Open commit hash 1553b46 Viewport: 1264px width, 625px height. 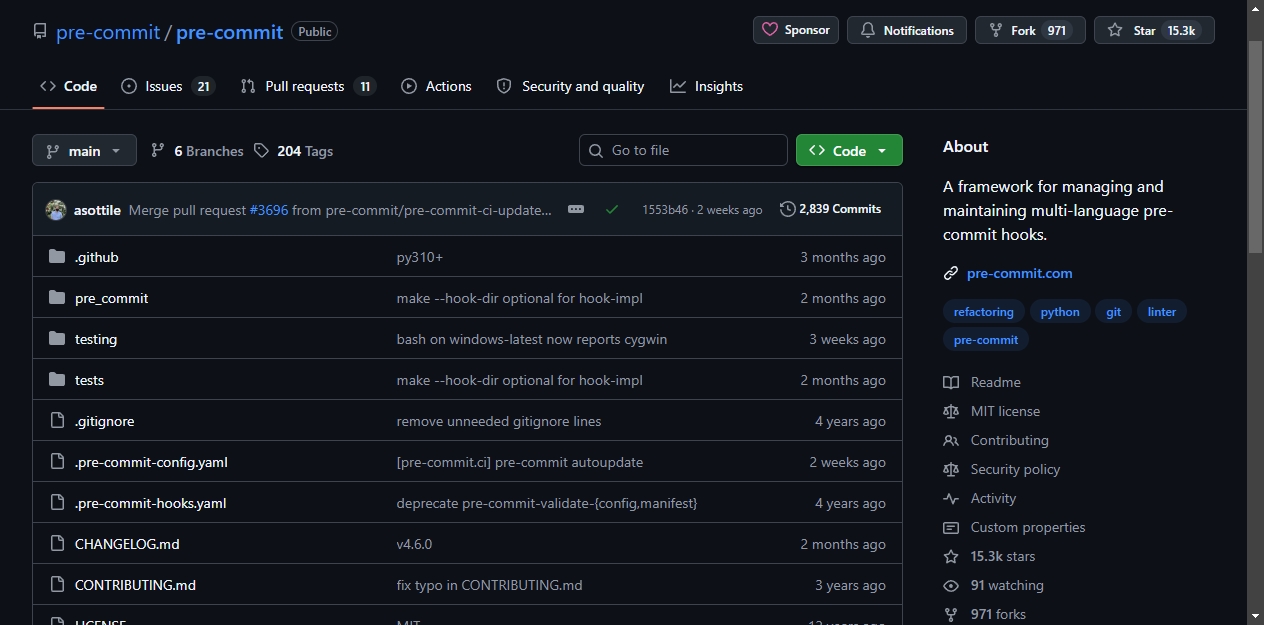point(665,210)
